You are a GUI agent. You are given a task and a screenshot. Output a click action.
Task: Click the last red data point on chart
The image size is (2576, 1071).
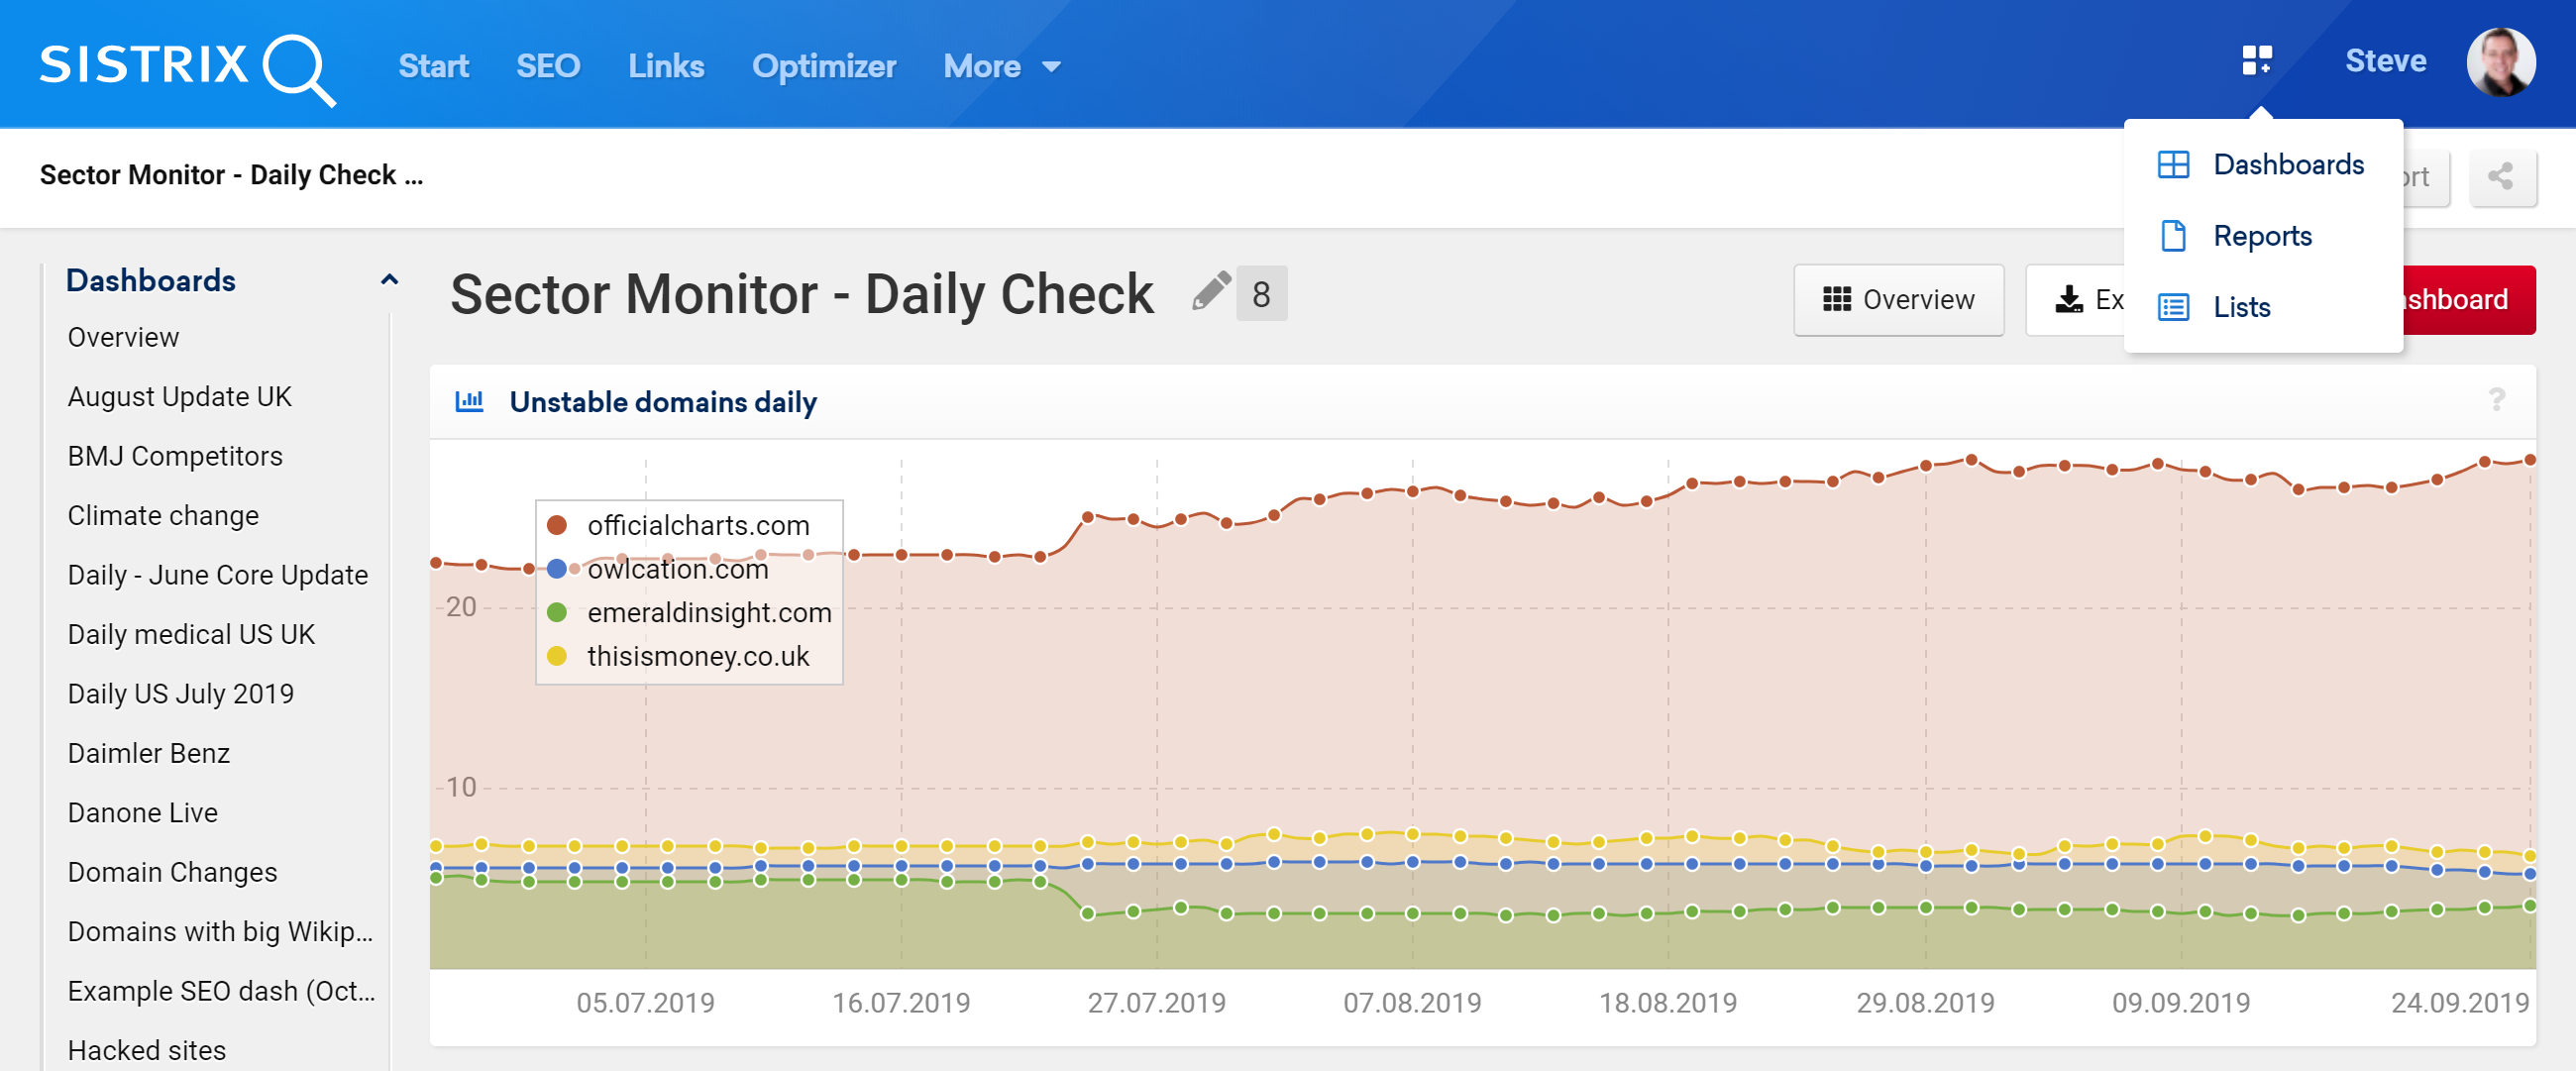2530,460
